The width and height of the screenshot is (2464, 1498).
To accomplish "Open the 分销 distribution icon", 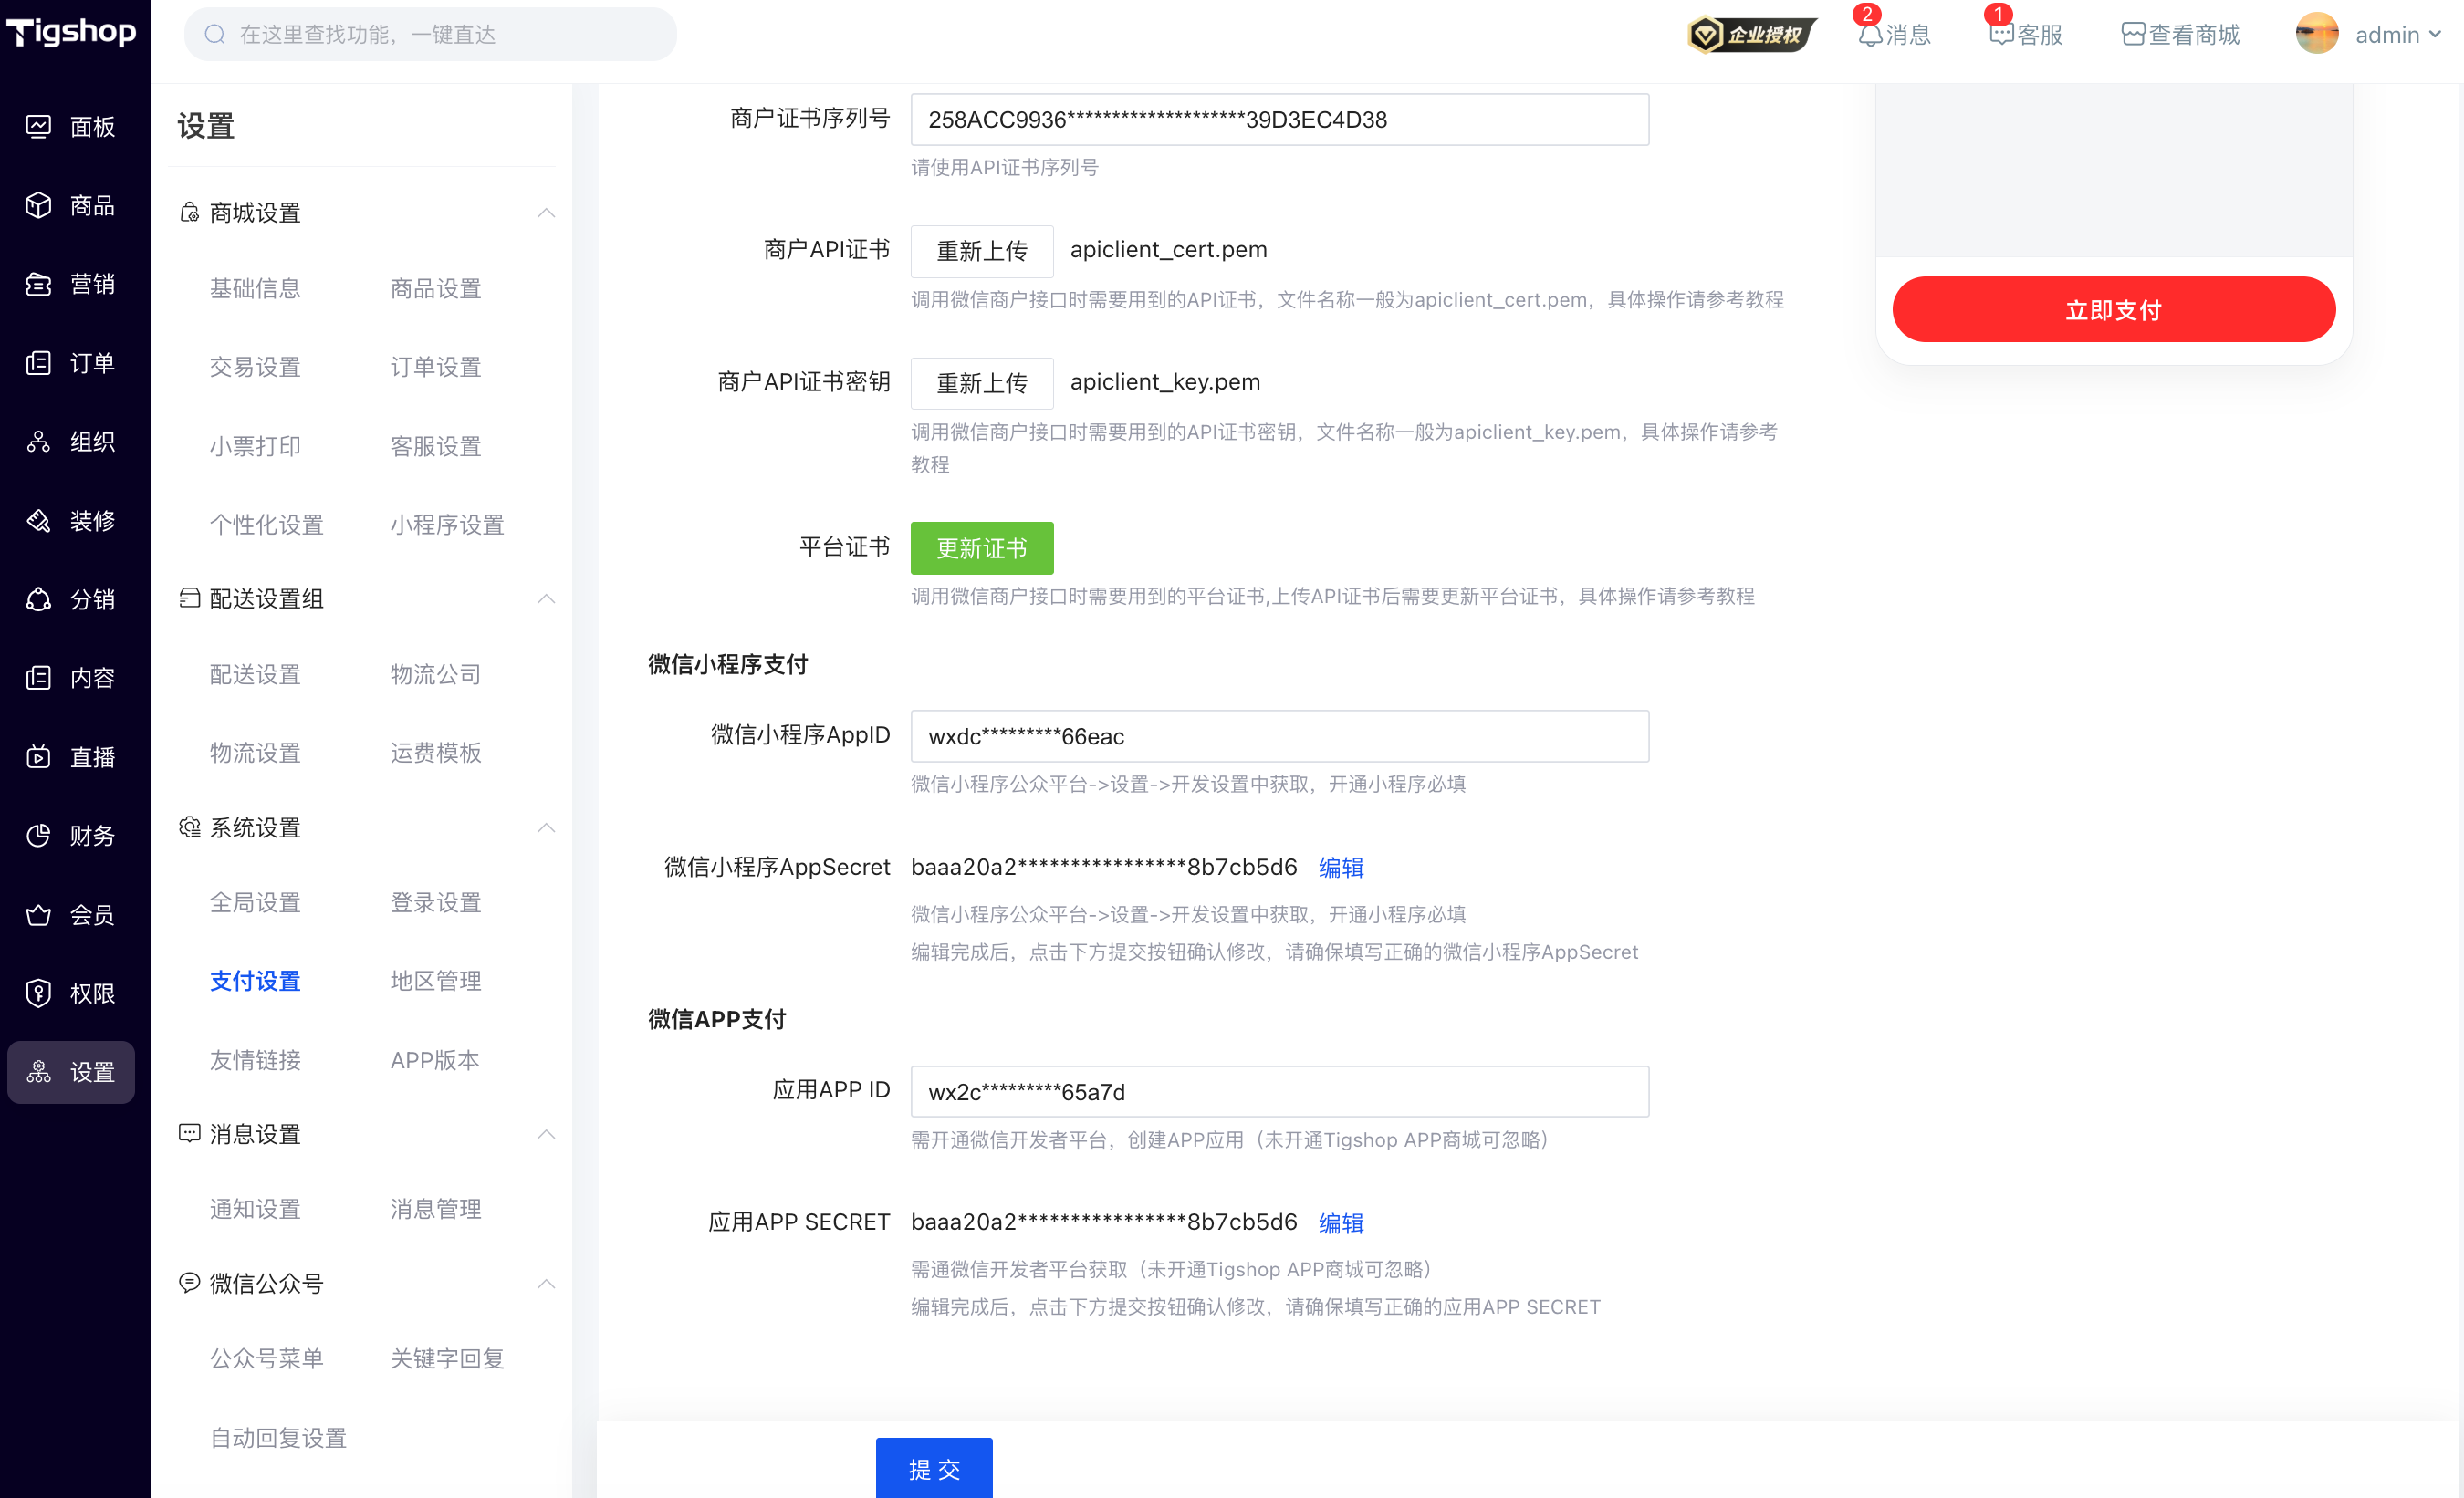I will click(x=38, y=599).
